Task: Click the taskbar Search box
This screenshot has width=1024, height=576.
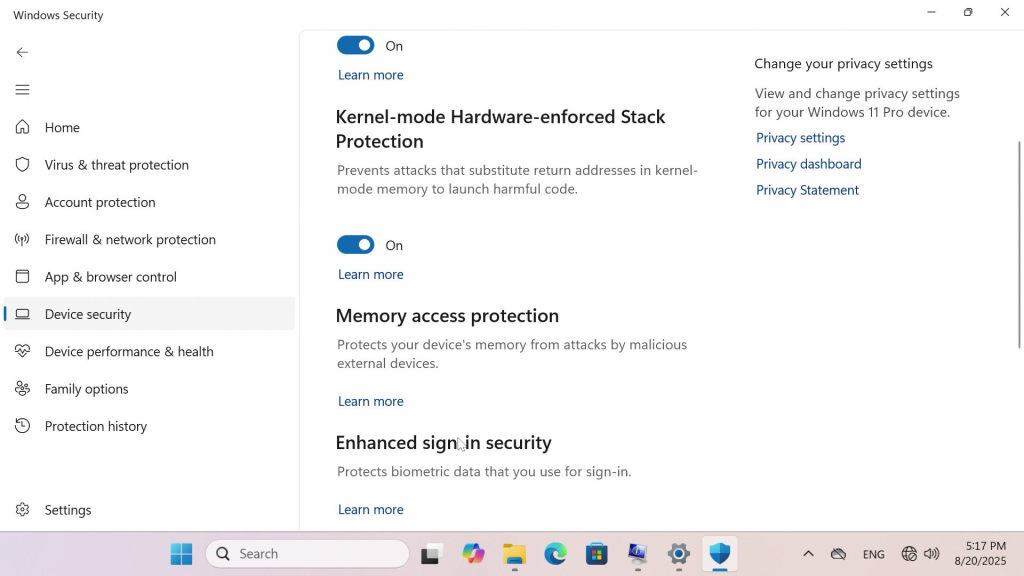Action: tap(308, 554)
